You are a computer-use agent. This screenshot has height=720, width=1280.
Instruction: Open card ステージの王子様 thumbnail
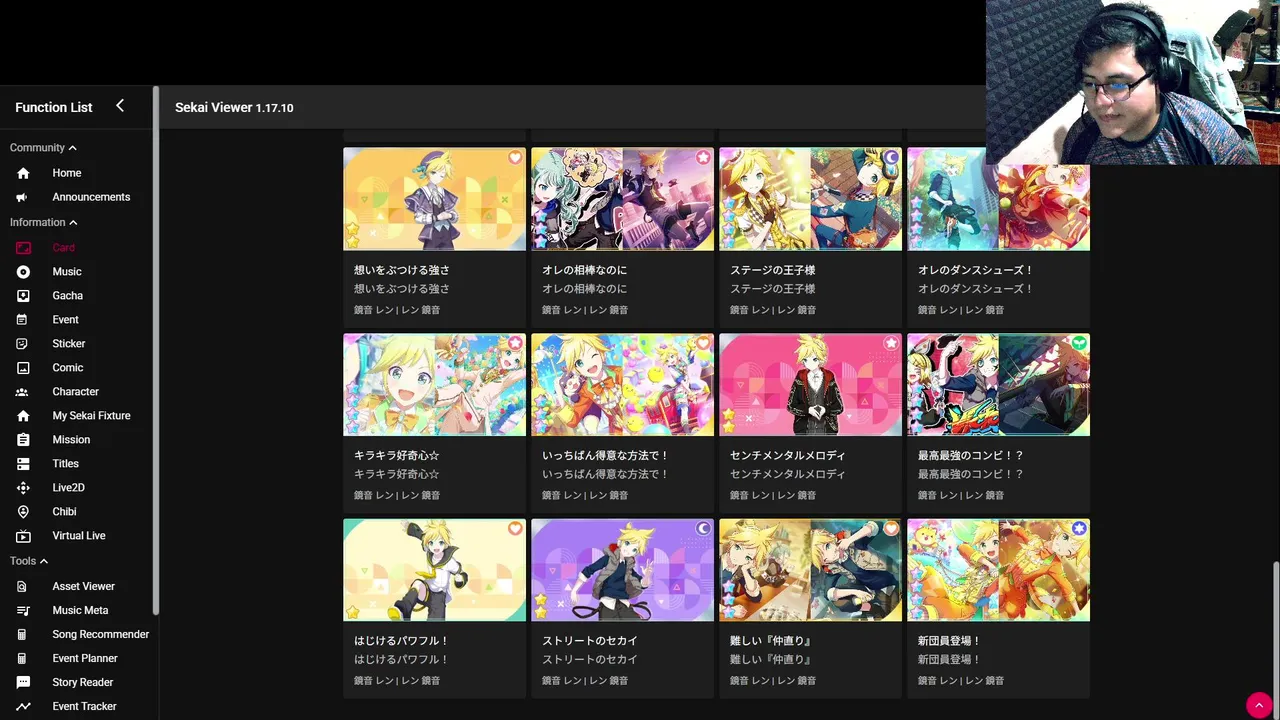pyautogui.click(x=810, y=199)
